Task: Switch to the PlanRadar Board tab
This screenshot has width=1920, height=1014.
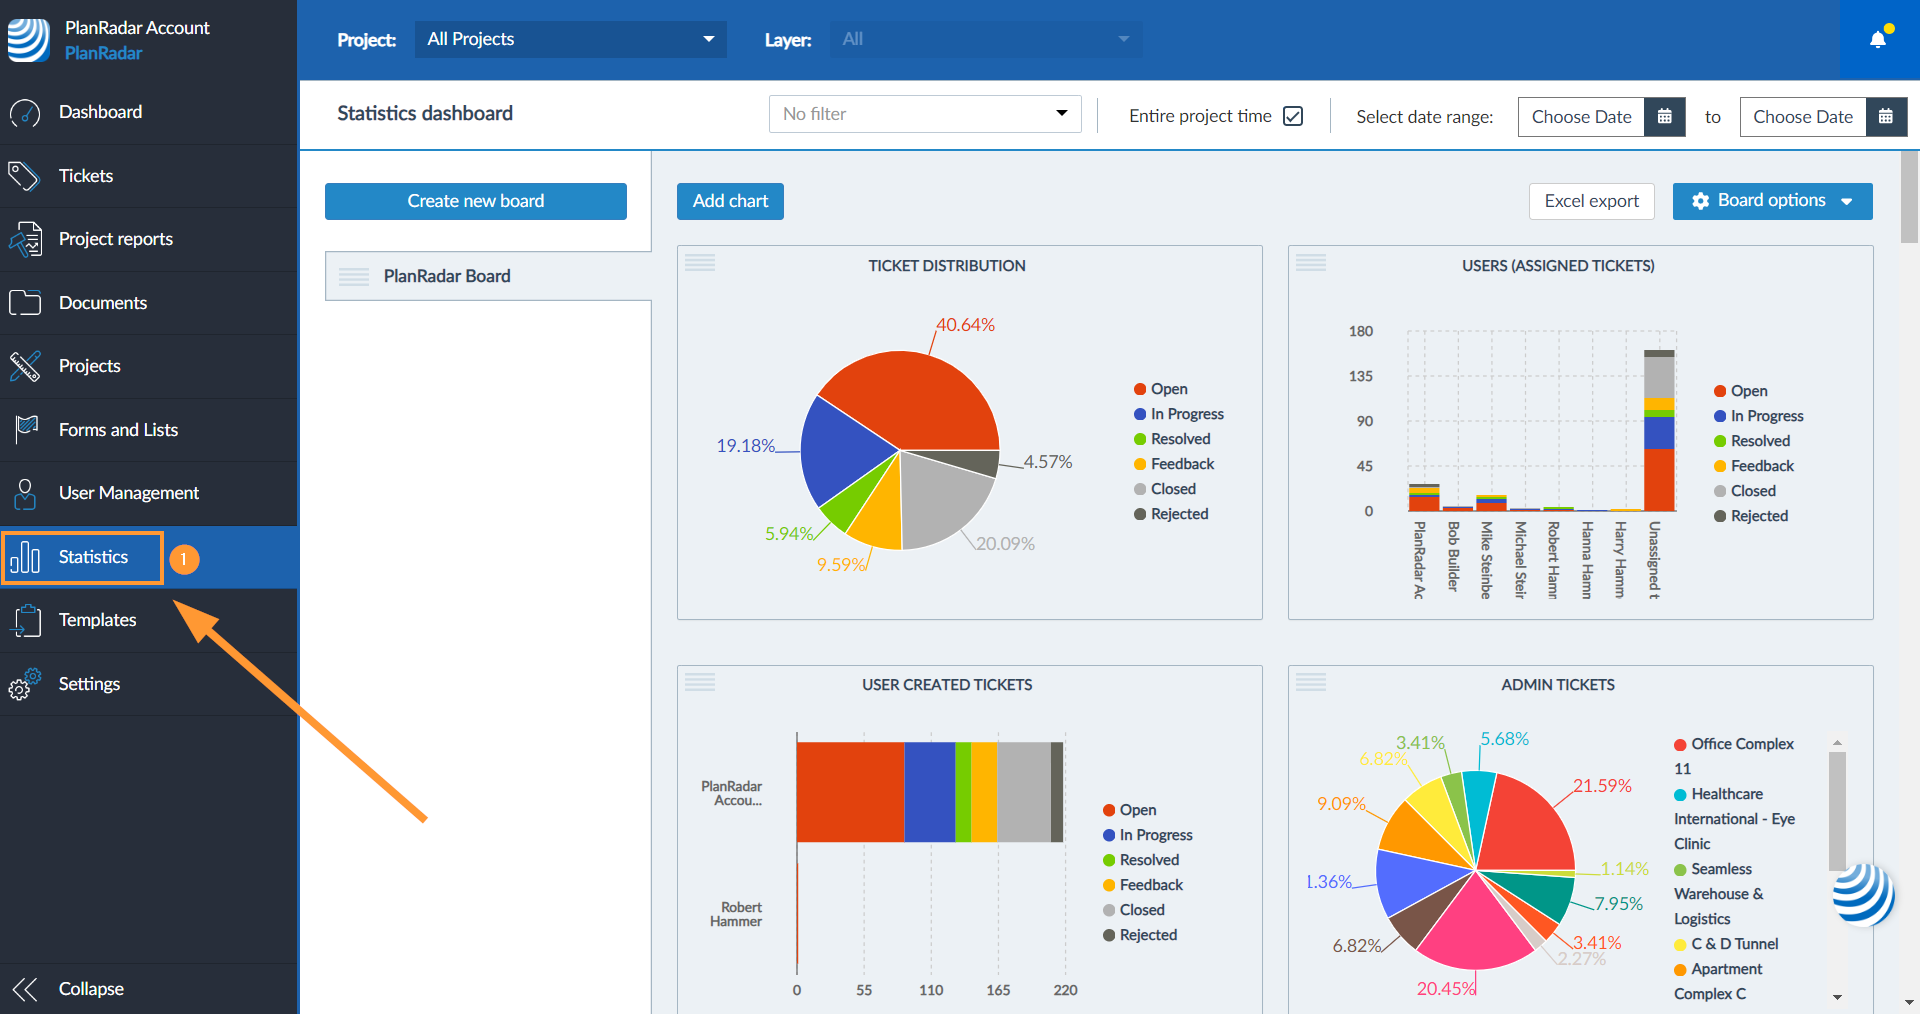Action: click(x=448, y=276)
